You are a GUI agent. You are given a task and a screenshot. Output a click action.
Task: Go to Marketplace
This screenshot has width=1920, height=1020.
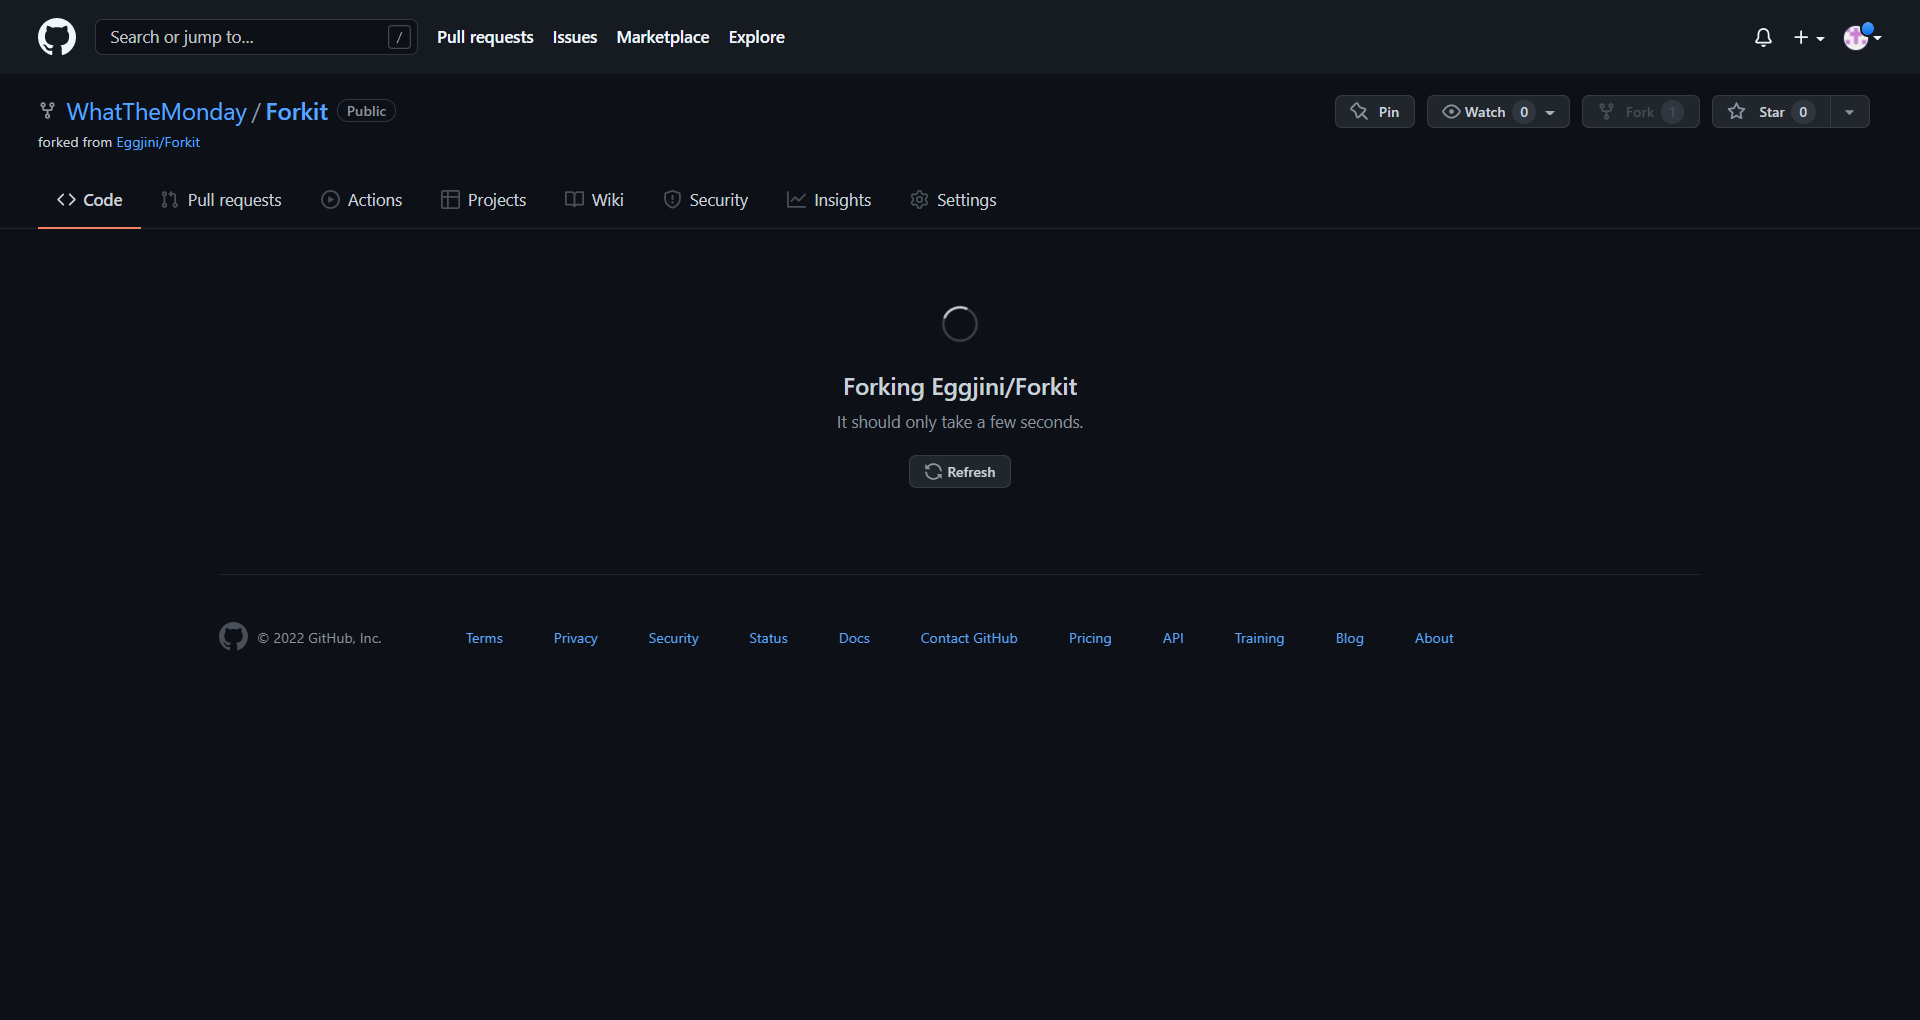pos(663,37)
